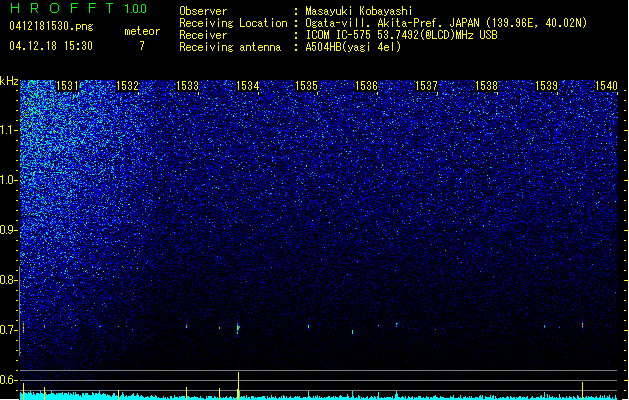The image size is (629, 400).
Task: Click the Observer label
Action: tap(203, 11)
